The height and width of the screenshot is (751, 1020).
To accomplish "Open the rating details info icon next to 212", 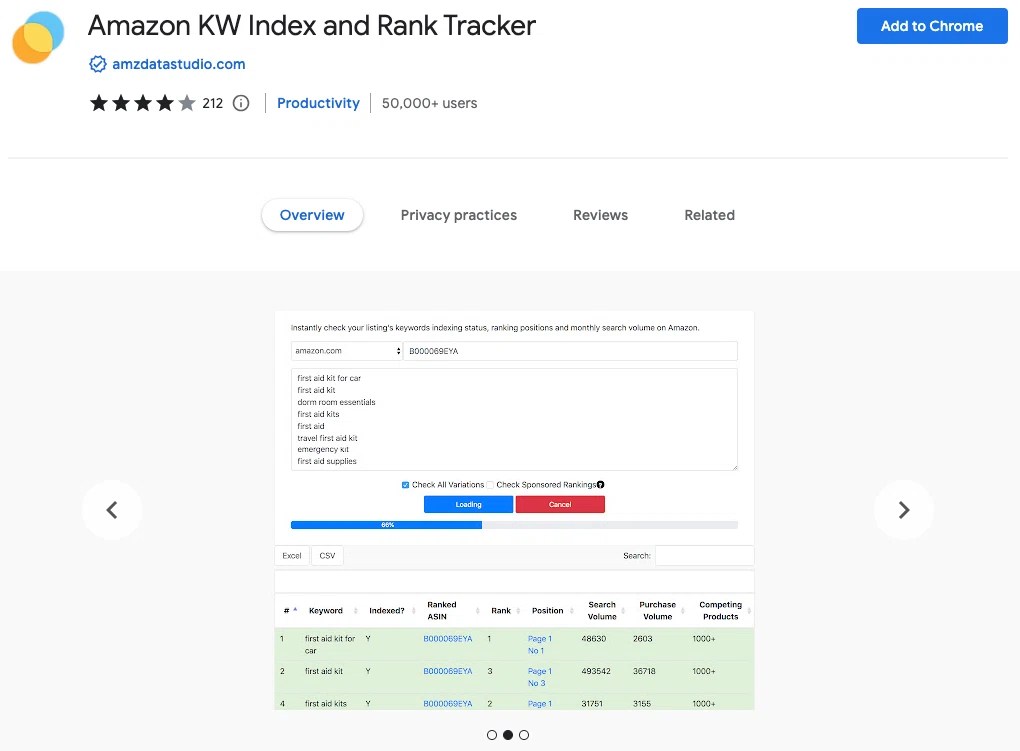I will tap(240, 103).
